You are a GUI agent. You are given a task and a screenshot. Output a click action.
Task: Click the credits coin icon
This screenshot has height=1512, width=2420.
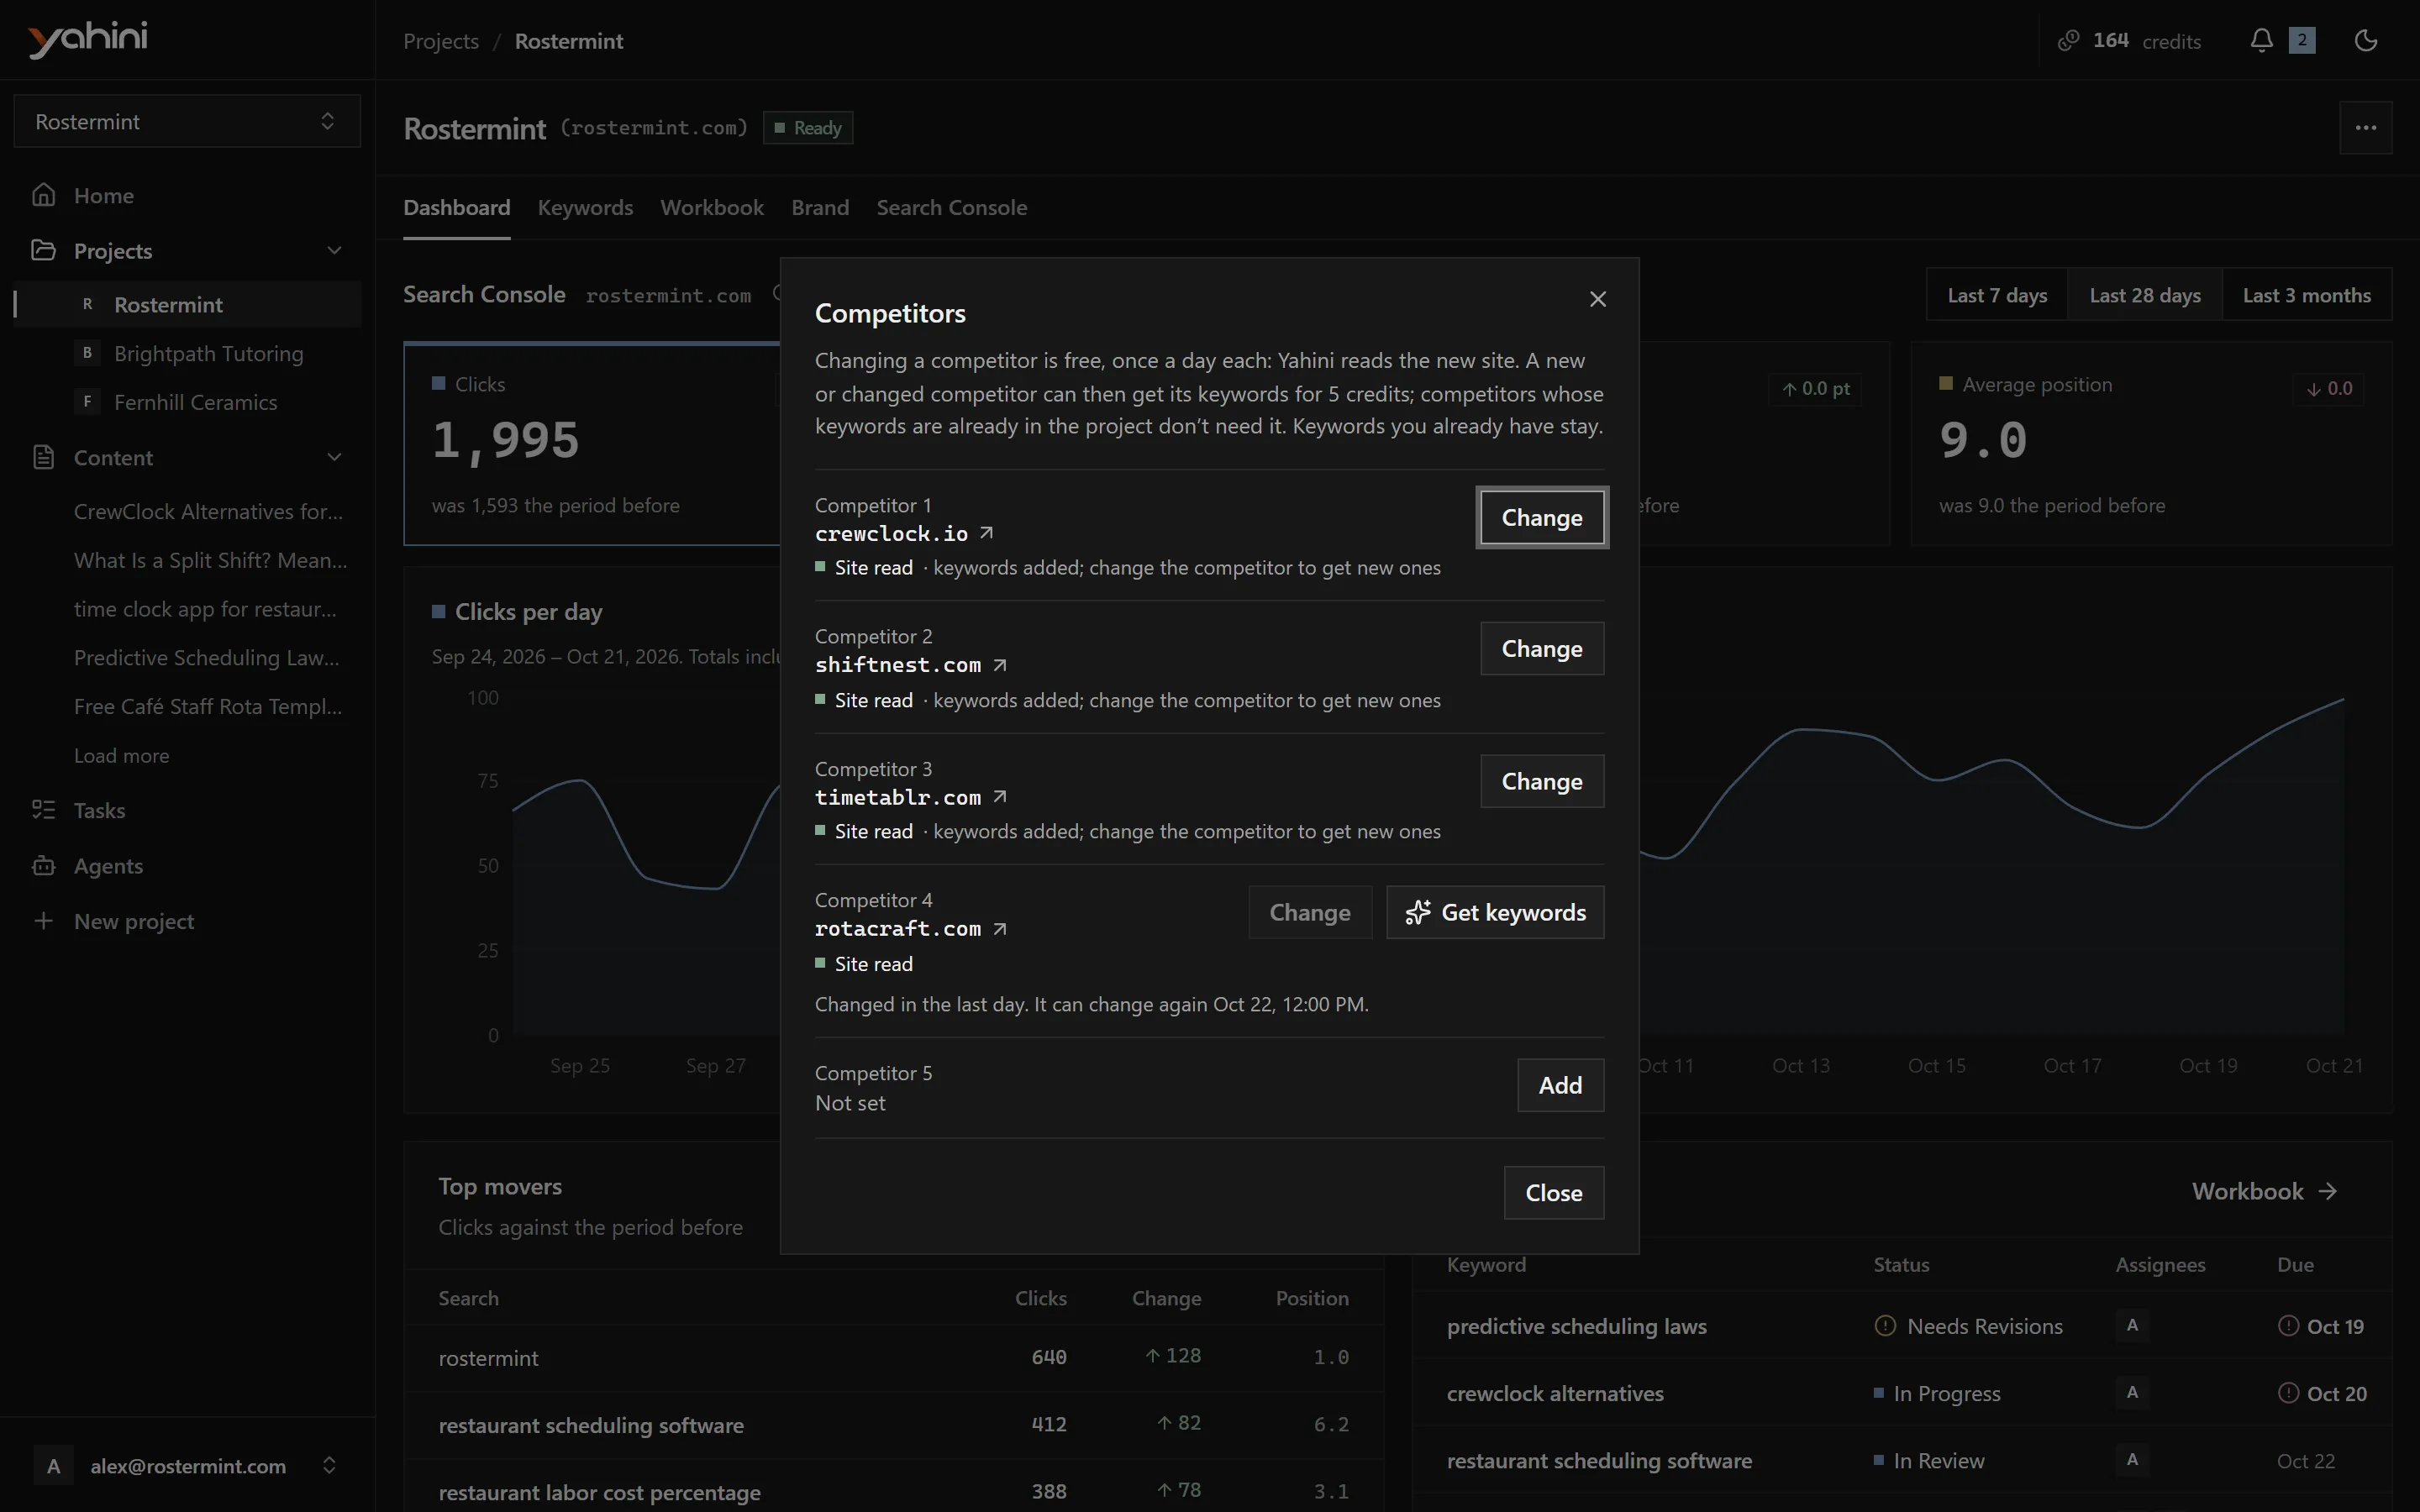coord(2068,41)
